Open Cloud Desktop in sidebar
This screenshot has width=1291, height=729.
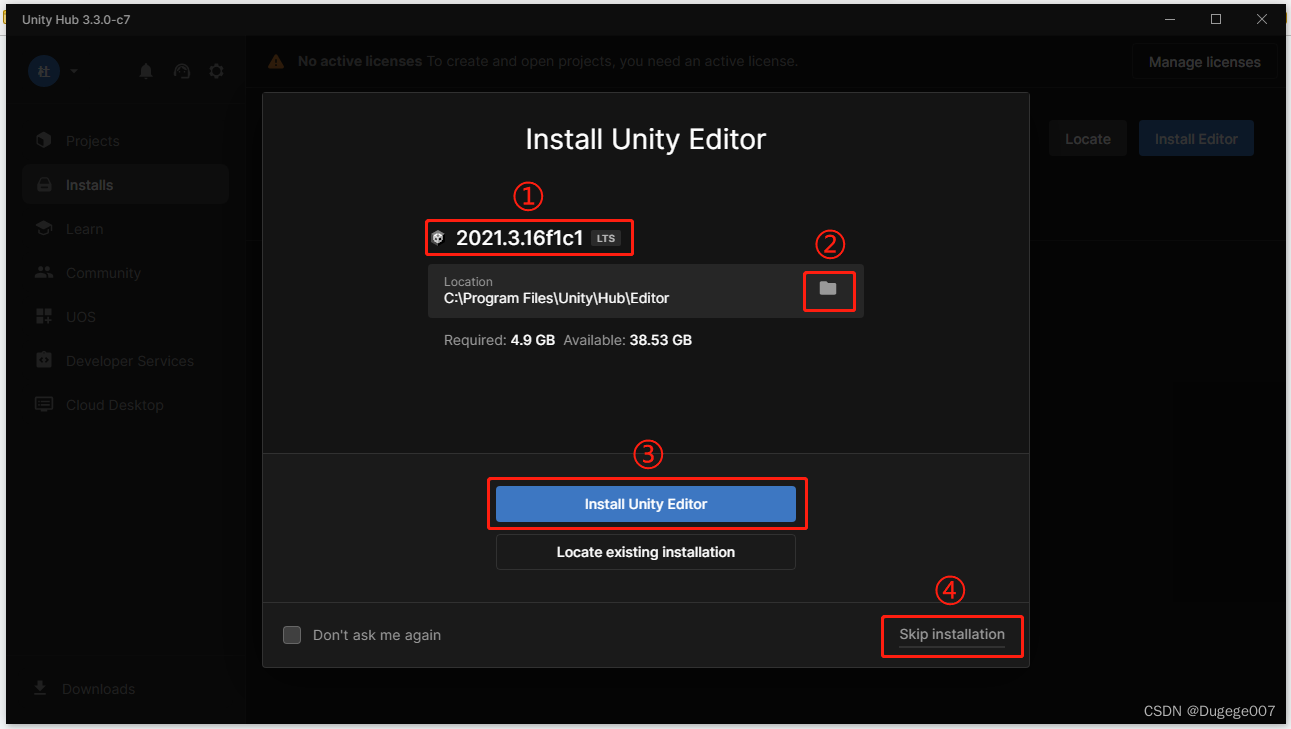[x=126, y=405]
